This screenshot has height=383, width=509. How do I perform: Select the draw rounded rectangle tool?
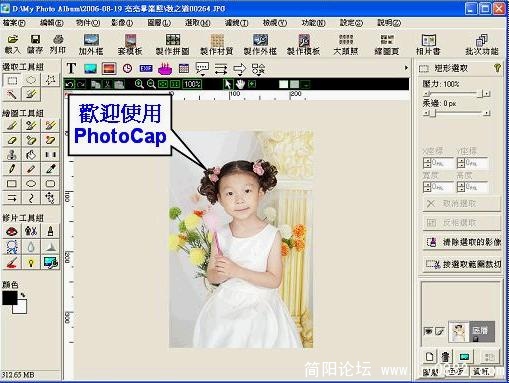click(50, 184)
